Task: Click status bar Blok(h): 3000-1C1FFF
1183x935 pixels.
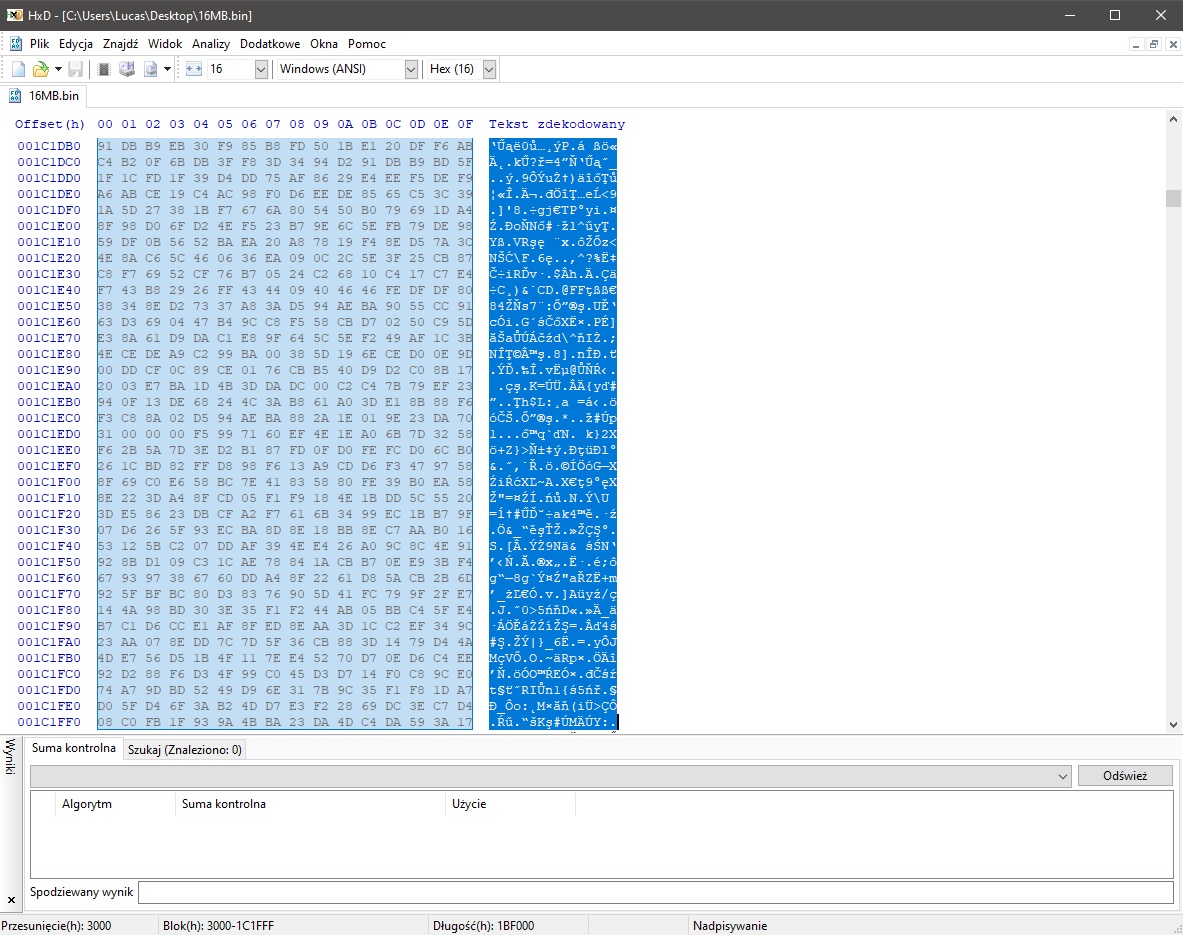Action: pos(219,926)
